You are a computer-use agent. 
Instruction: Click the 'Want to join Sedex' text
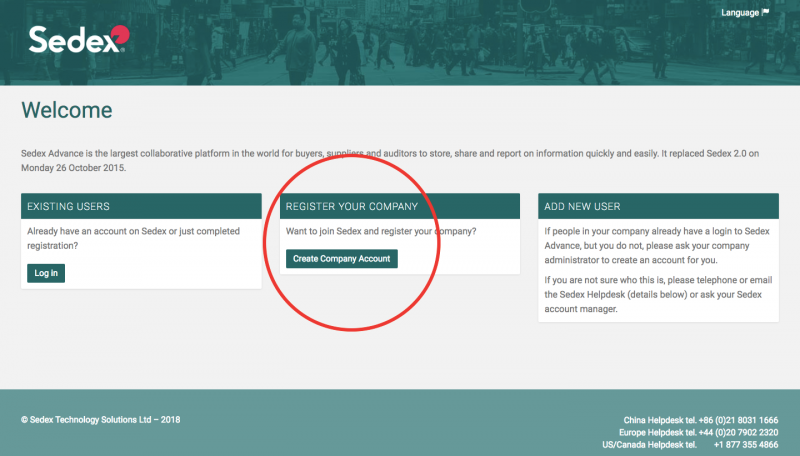click(381, 232)
